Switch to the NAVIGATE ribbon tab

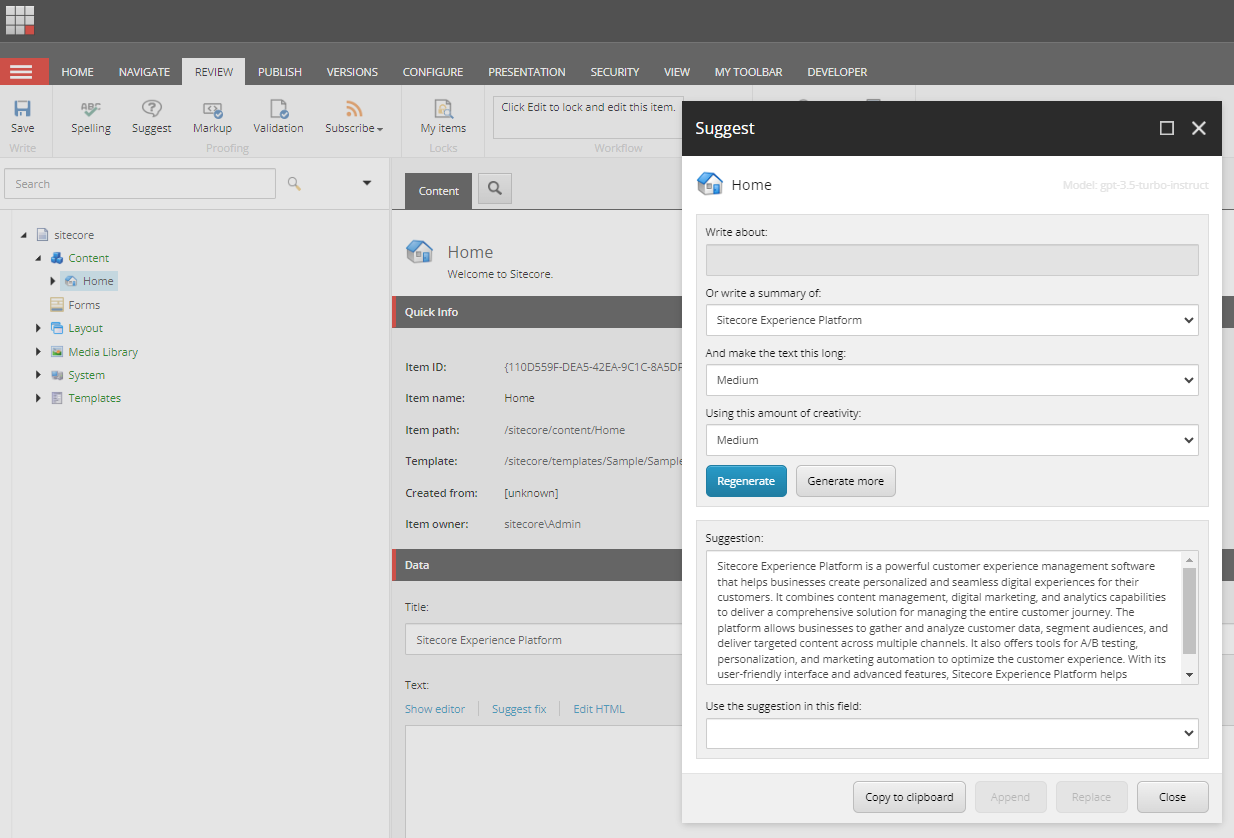(x=144, y=72)
